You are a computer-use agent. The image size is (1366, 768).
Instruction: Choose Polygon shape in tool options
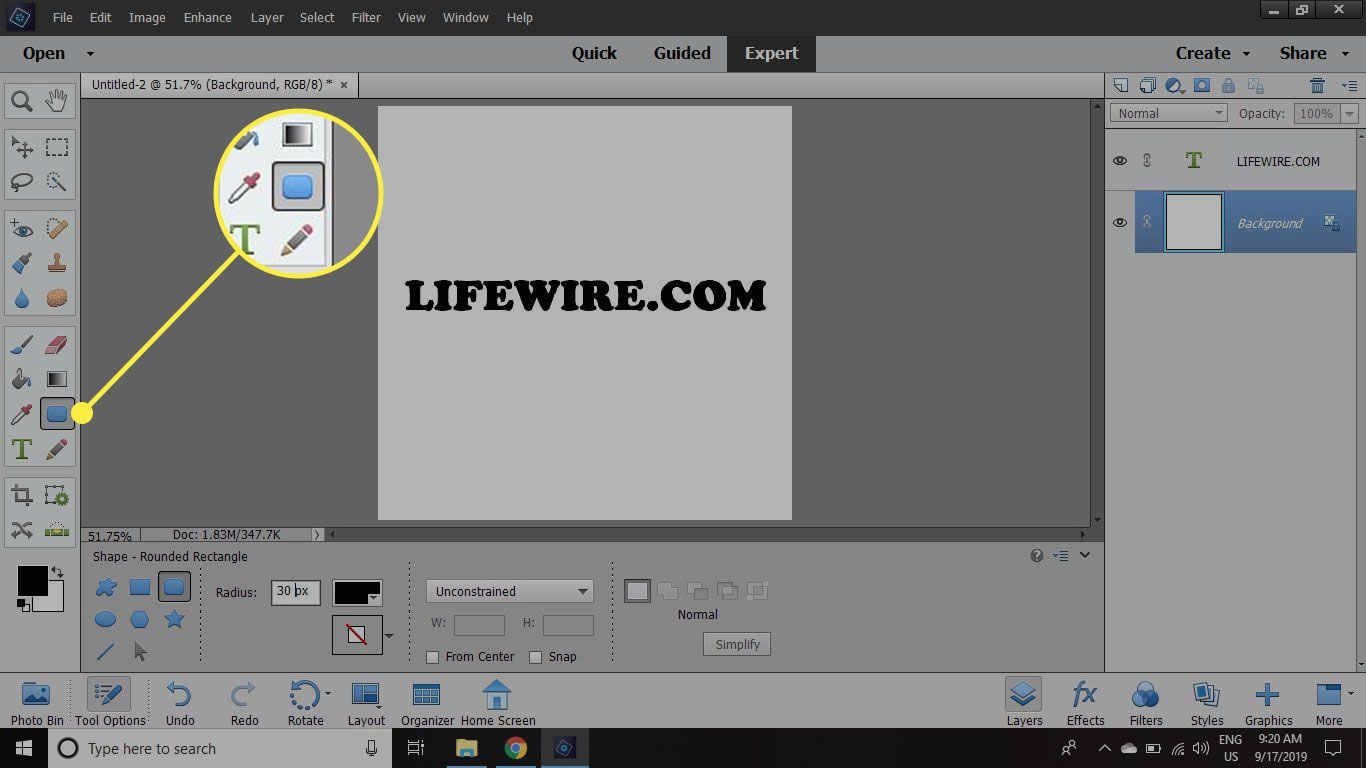pos(140,620)
